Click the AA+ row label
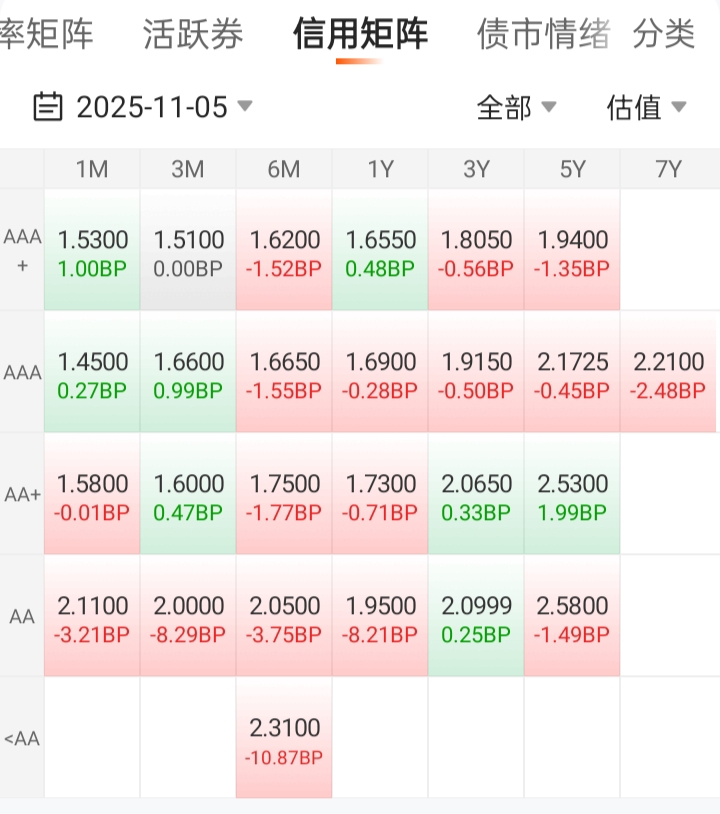Image resolution: width=720 pixels, height=814 pixels. pos(22,494)
